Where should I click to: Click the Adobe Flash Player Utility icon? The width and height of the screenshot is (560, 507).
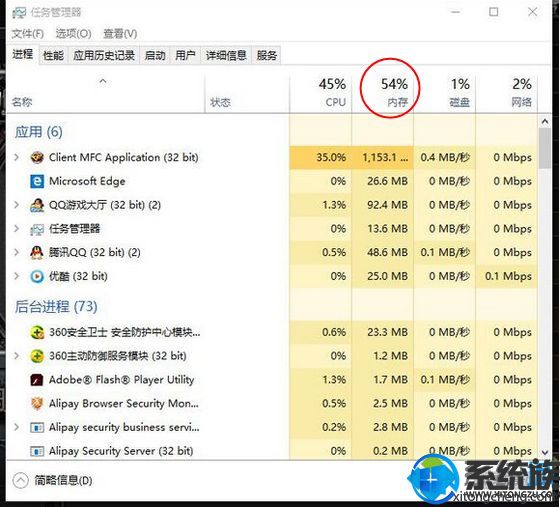point(37,380)
